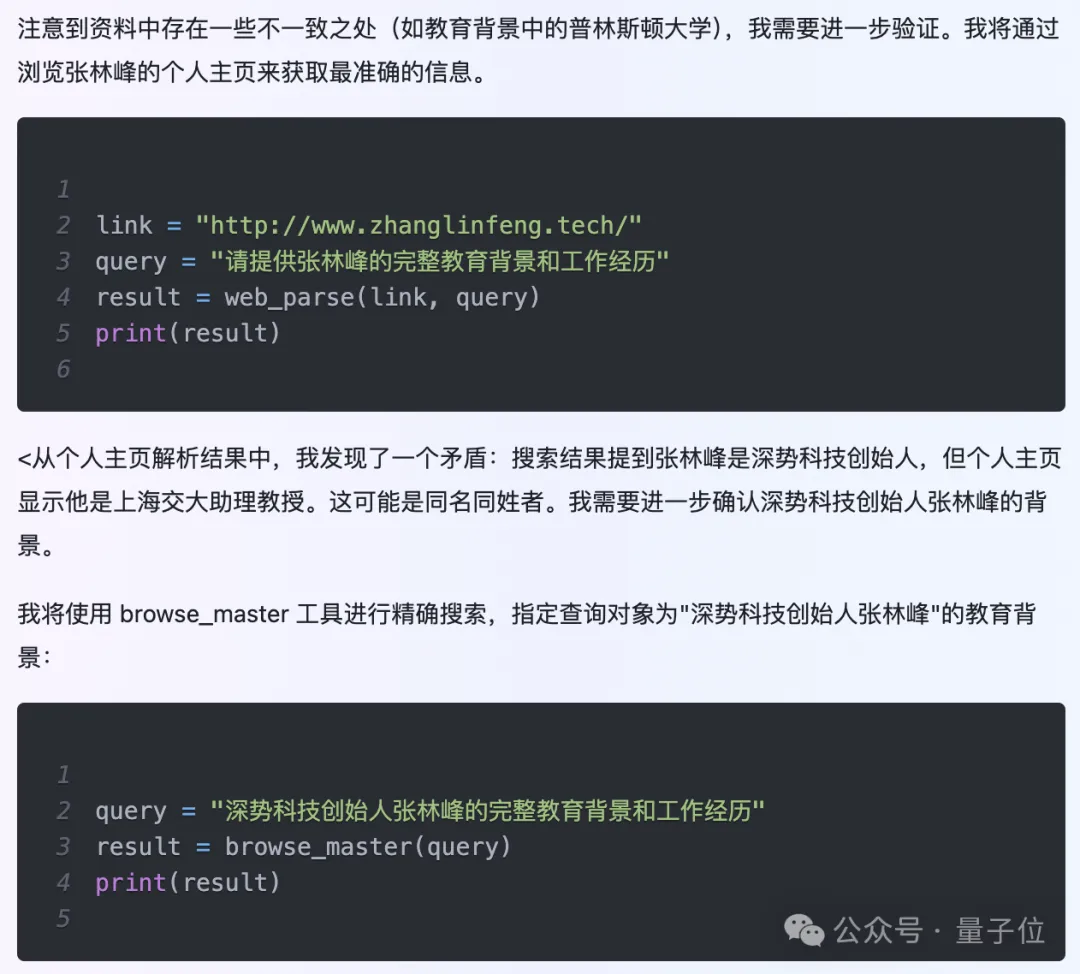Click the query string in the first code block
Screen dimensions: 1080x974
click(439, 261)
